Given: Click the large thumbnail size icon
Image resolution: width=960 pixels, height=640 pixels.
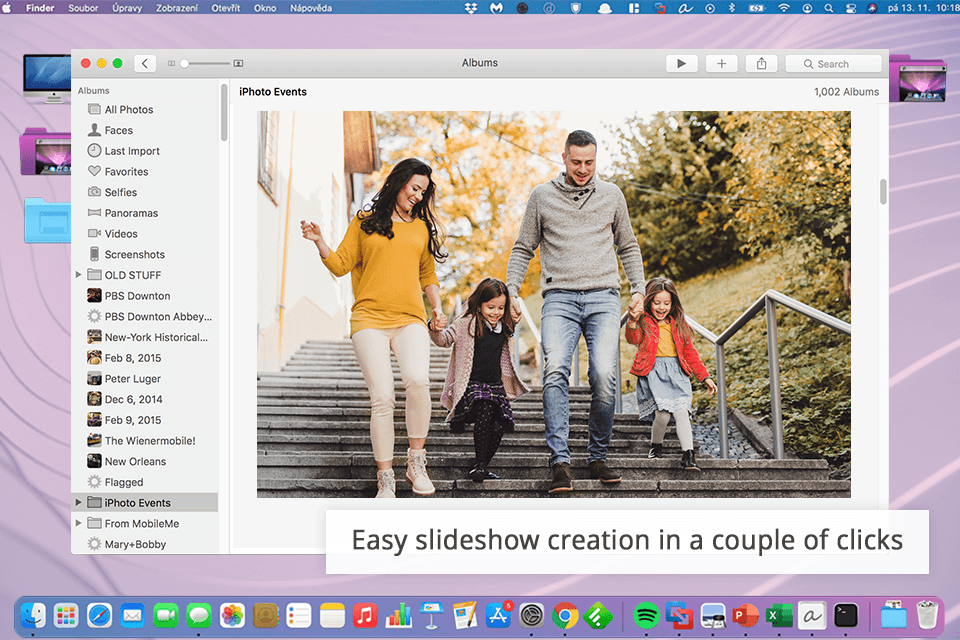Looking at the screenshot, I should pos(238,64).
